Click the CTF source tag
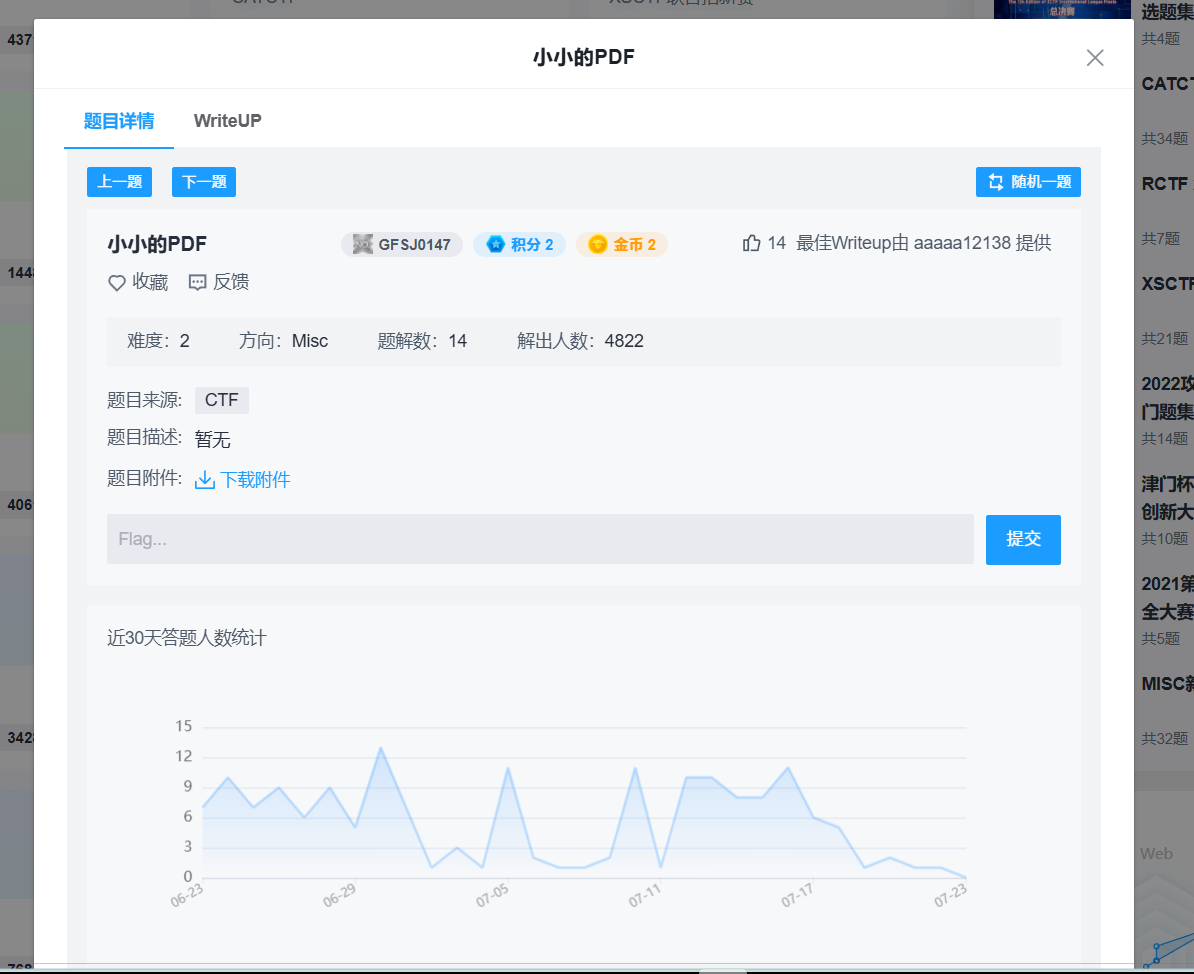Screen dimensions: 1194x974 [221, 399]
